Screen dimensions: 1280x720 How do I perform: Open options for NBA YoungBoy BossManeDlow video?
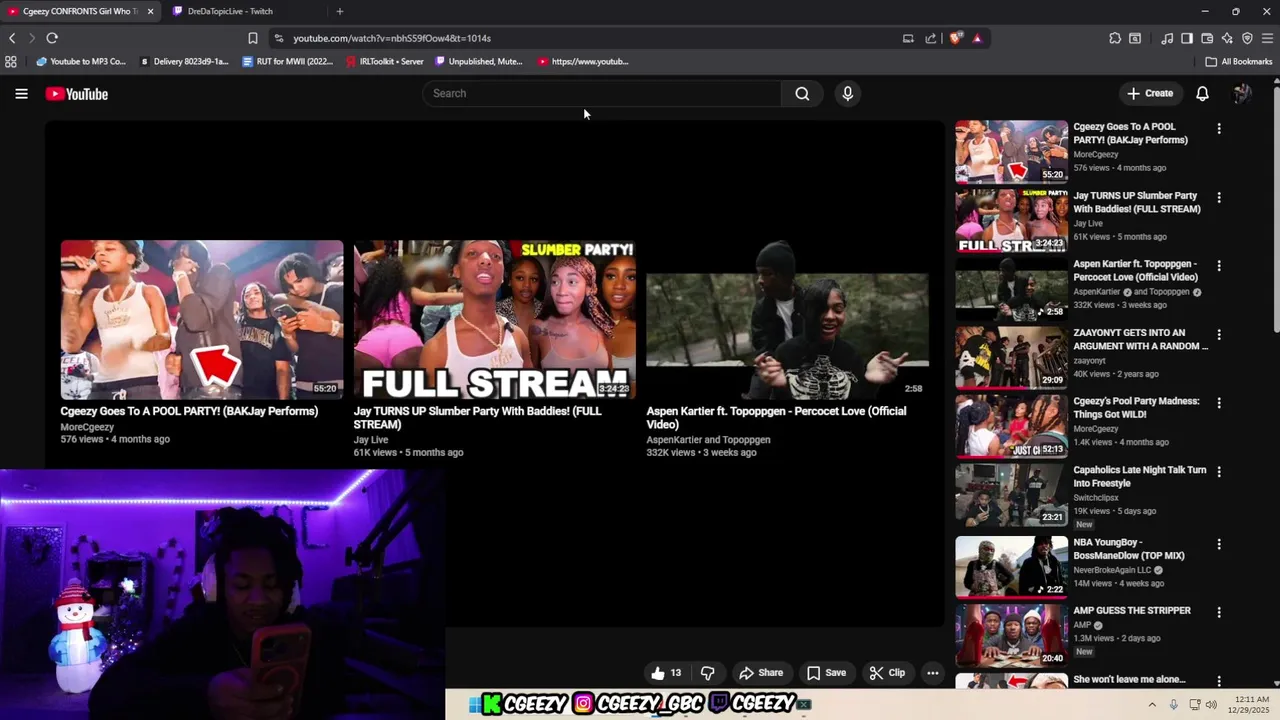pos(1218,544)
